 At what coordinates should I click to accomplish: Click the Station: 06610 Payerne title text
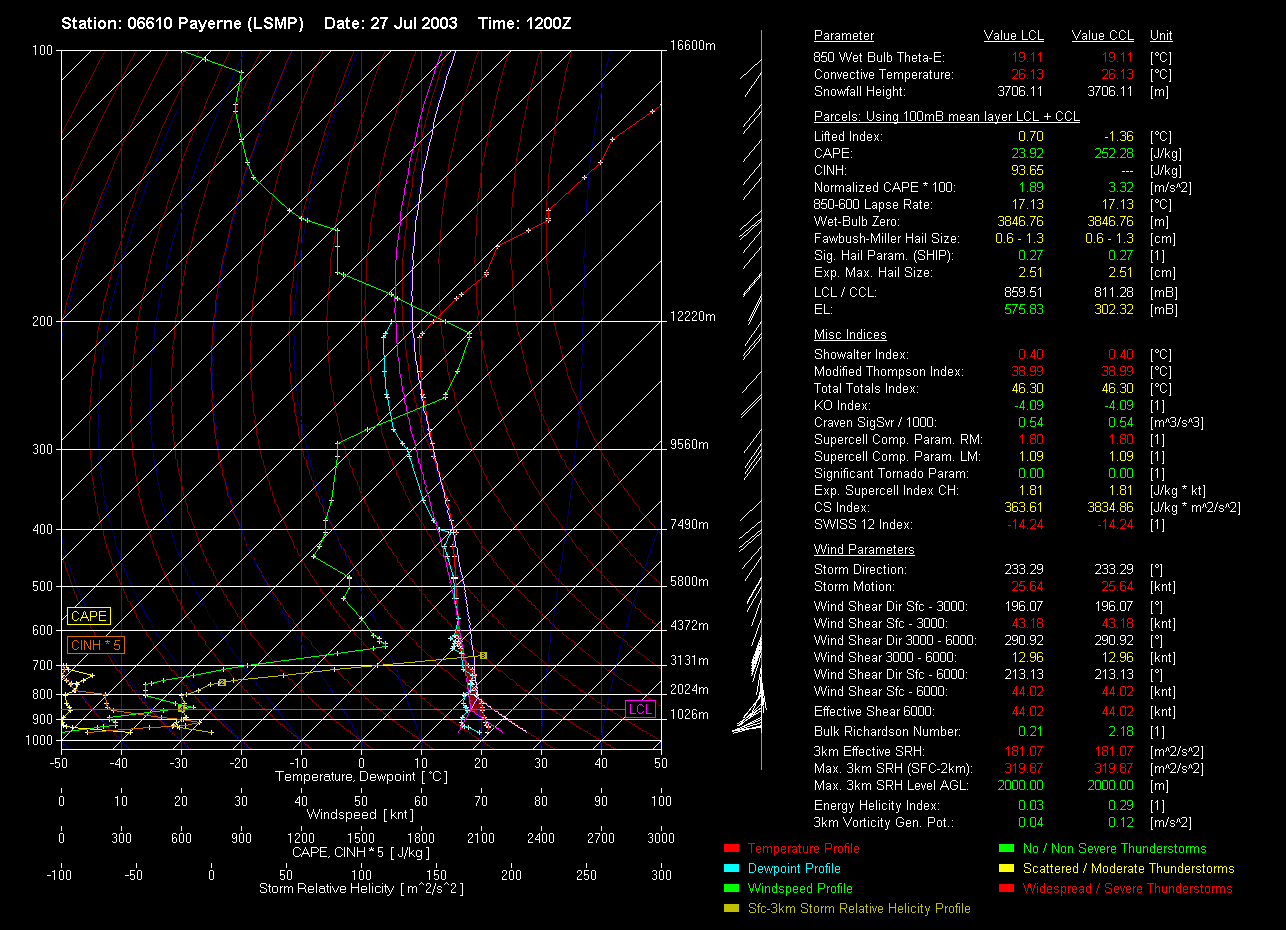(182, 23)
